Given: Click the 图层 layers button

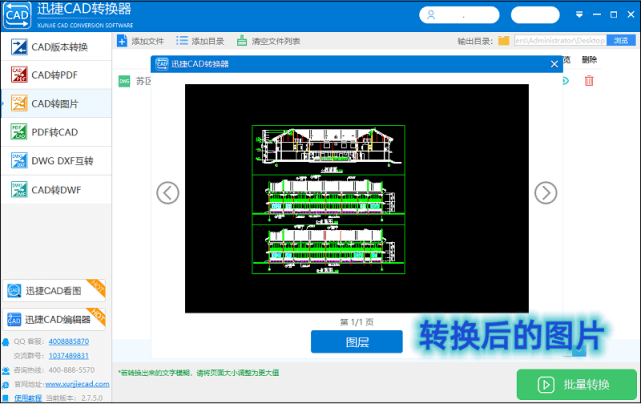Looking at the screenshot, I should tap(357, 341).
